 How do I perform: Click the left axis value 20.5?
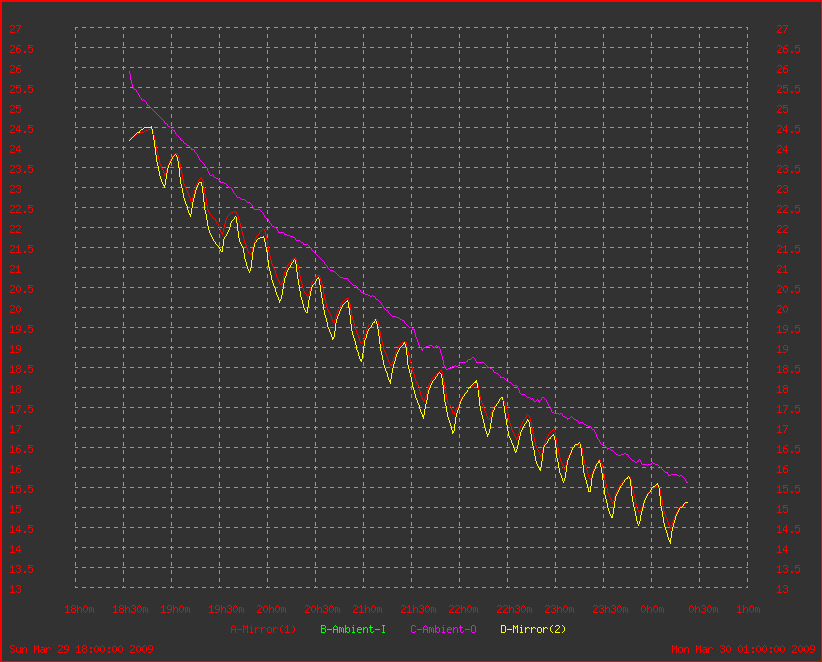point(21,289)
